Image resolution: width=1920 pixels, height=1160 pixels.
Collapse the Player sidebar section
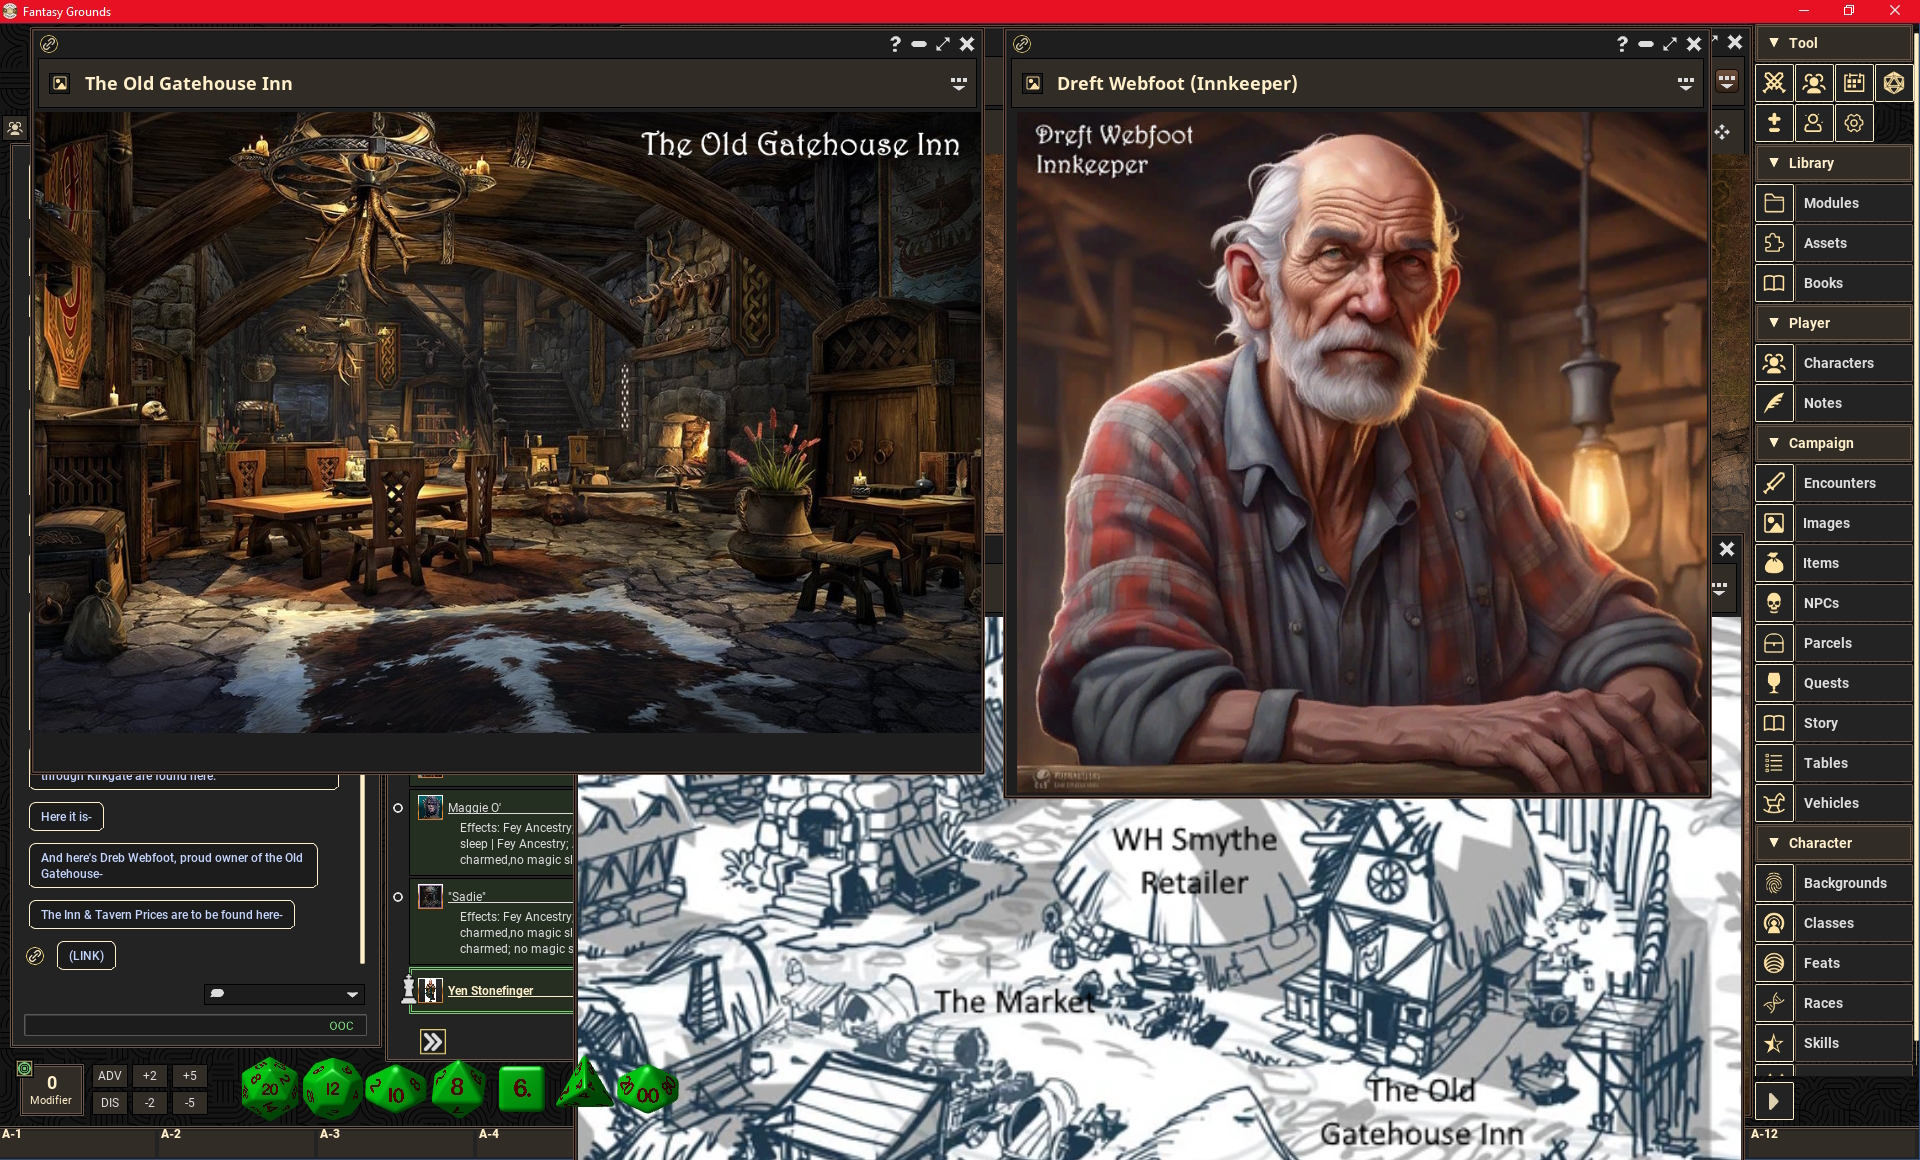tap(1833, 323)
